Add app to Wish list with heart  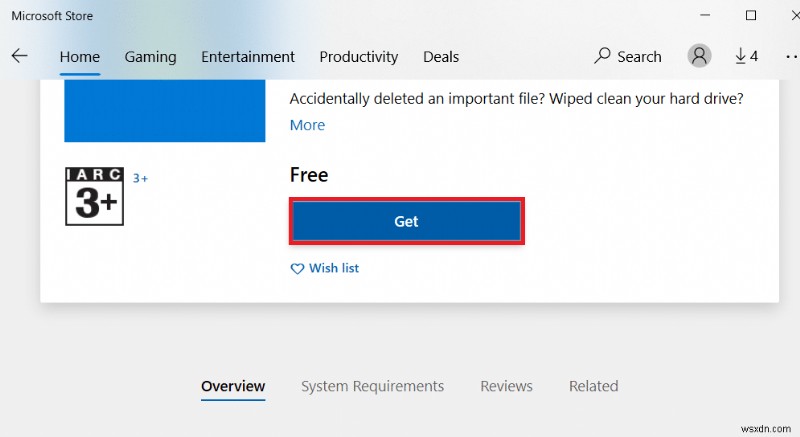[x=324, y=268]
